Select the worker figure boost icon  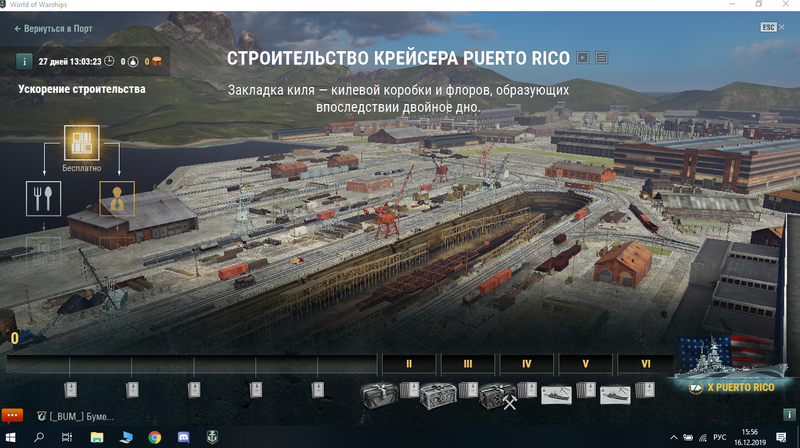[117, 198]
